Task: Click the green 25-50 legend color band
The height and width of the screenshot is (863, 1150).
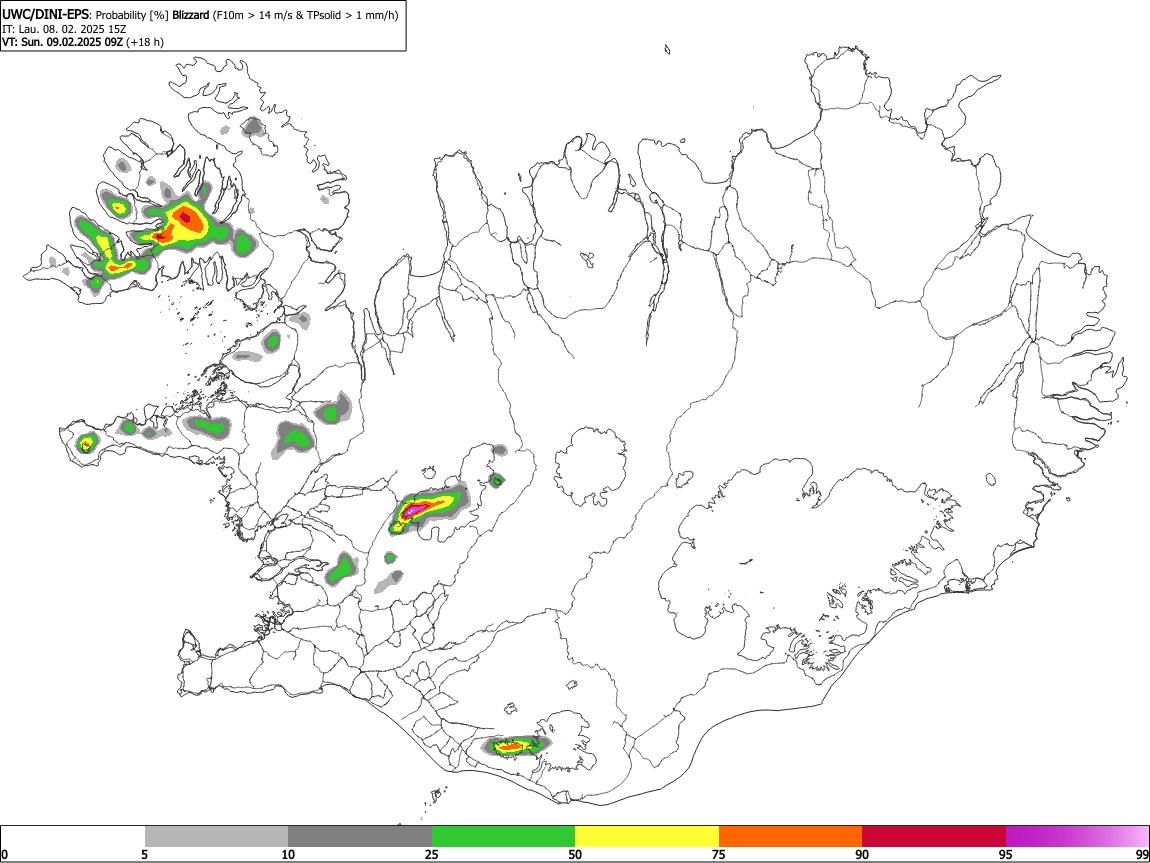Action: tap(503, 836)
